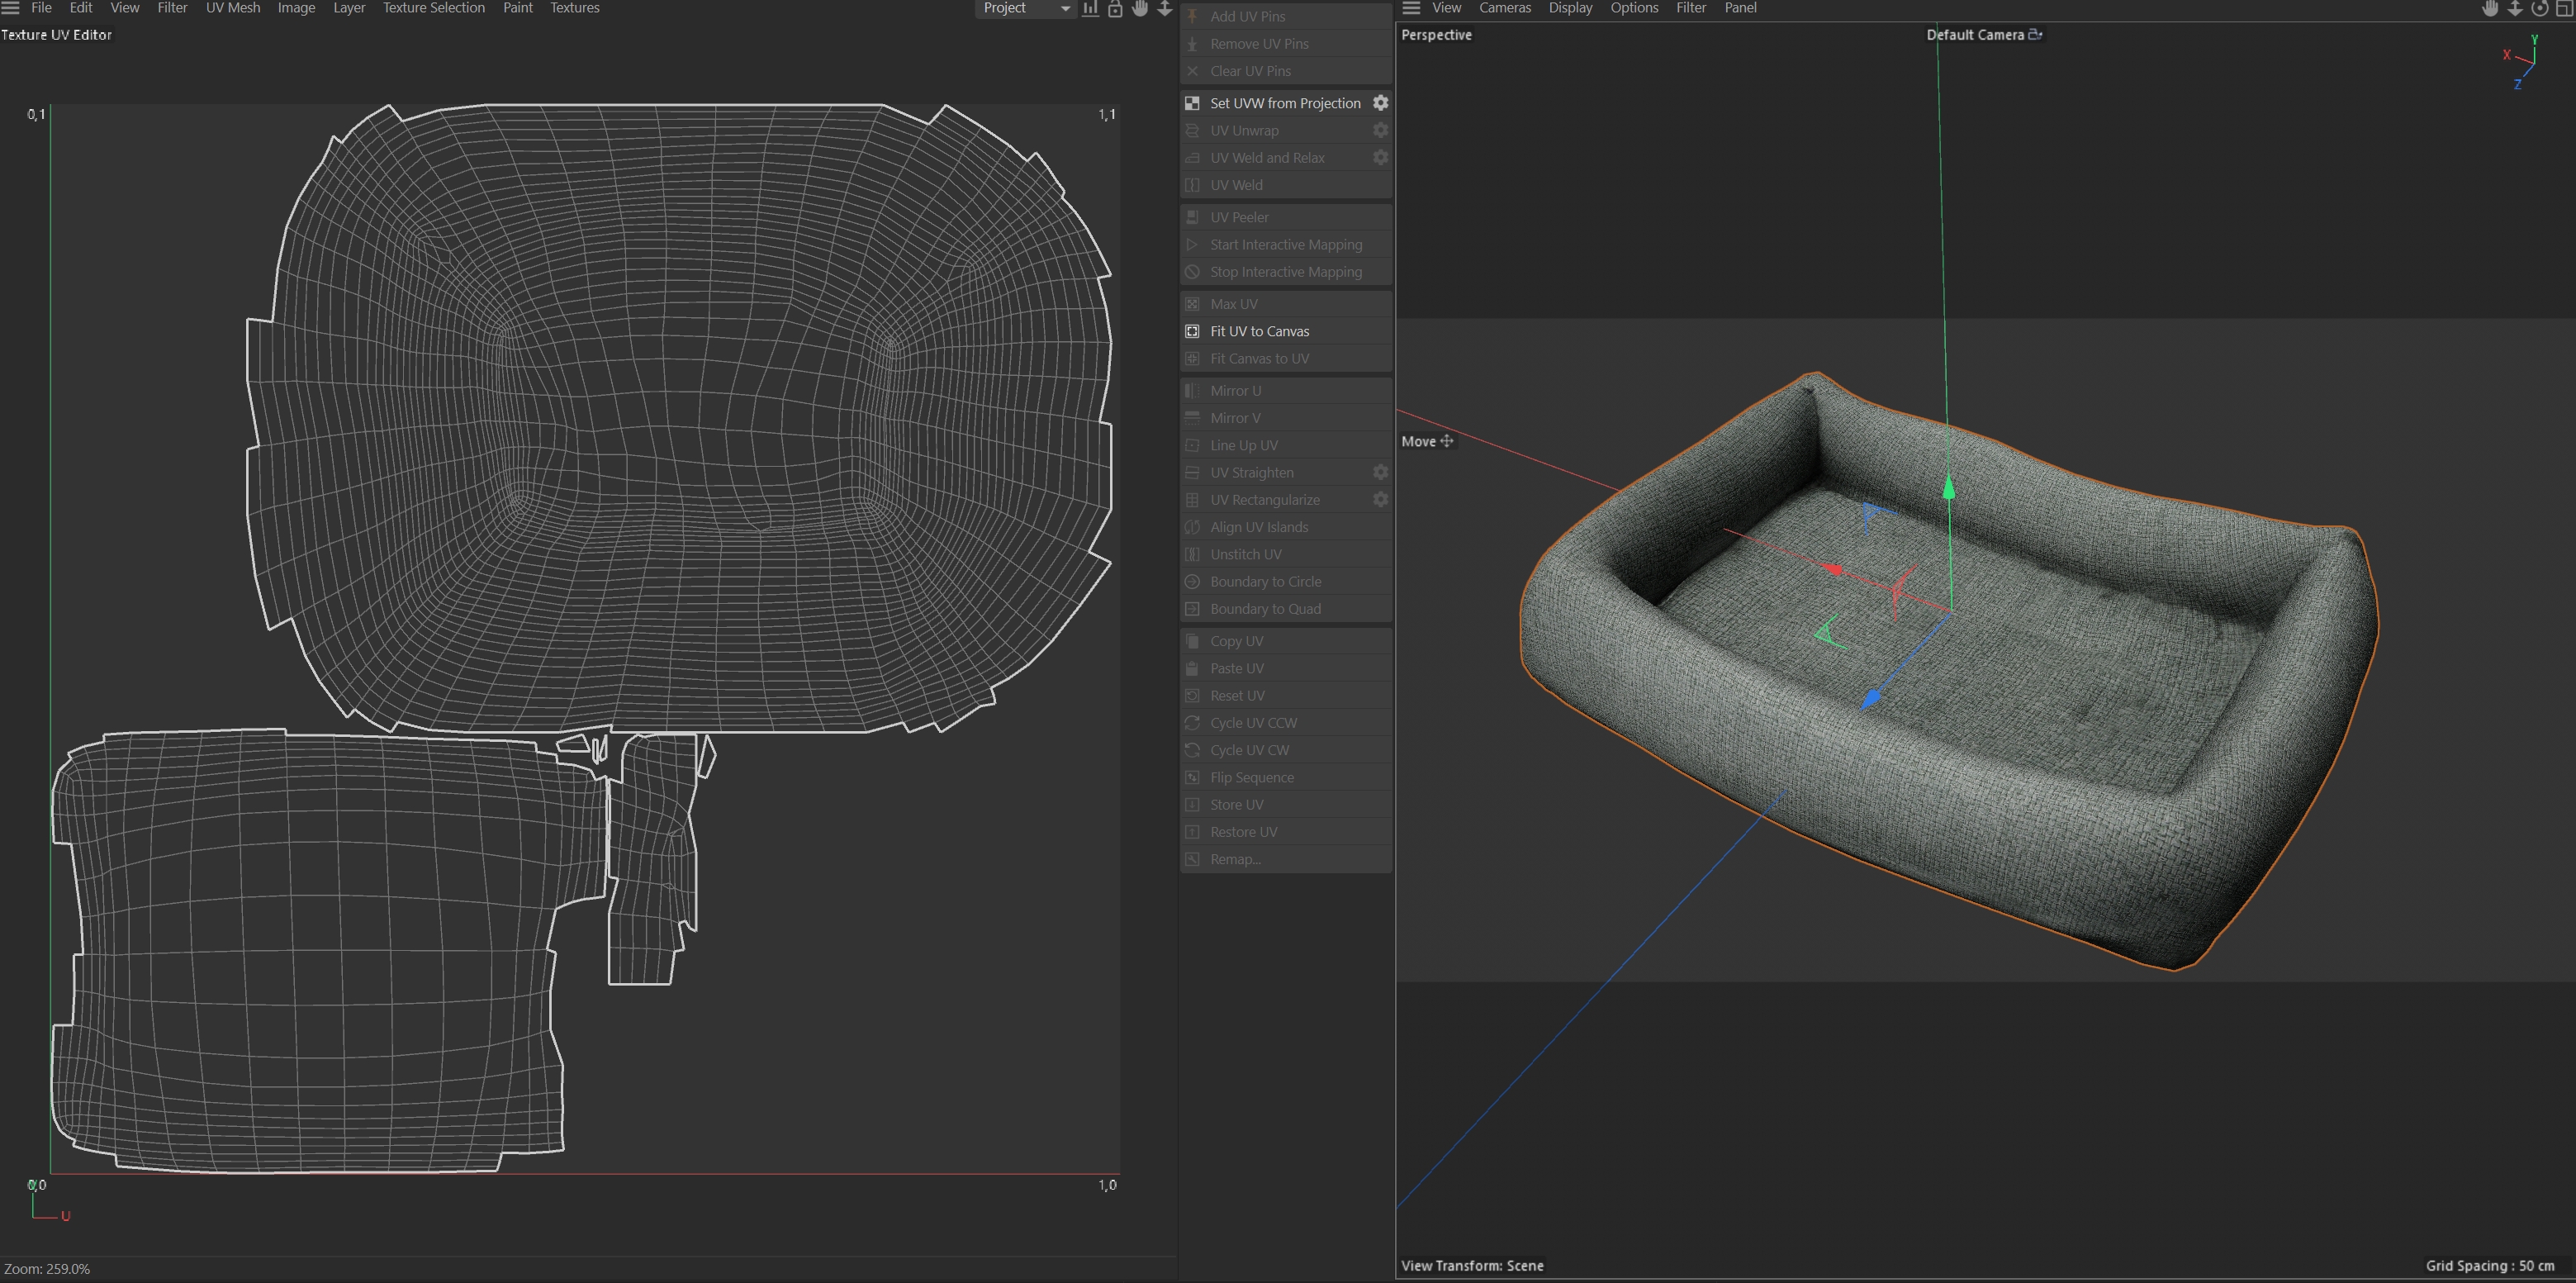Image resolution: width=2576 pixels, height=1283 pixels.
Task: Open the viewport hamburger menu
Action: (1411, 8)
